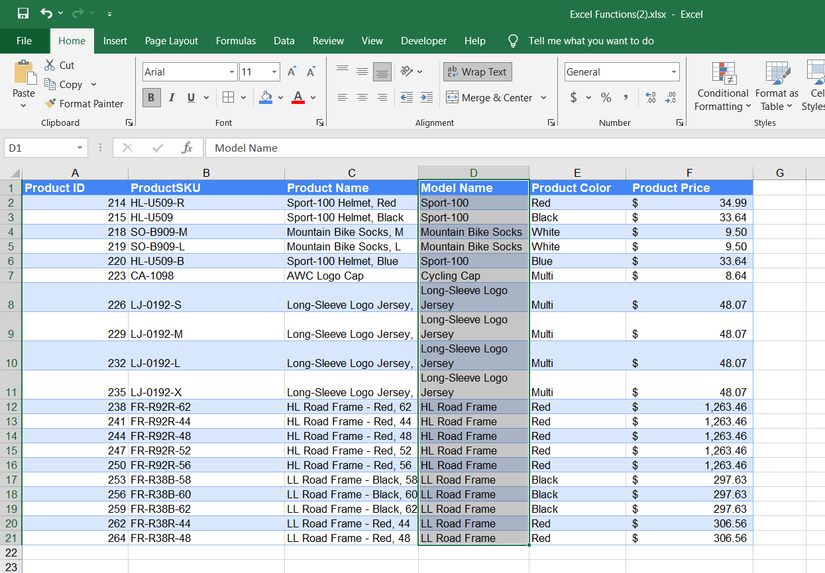Viewport: 825px width, 573px height.
Task: Save the workbook using the disk icon
Action: point(23,14)
